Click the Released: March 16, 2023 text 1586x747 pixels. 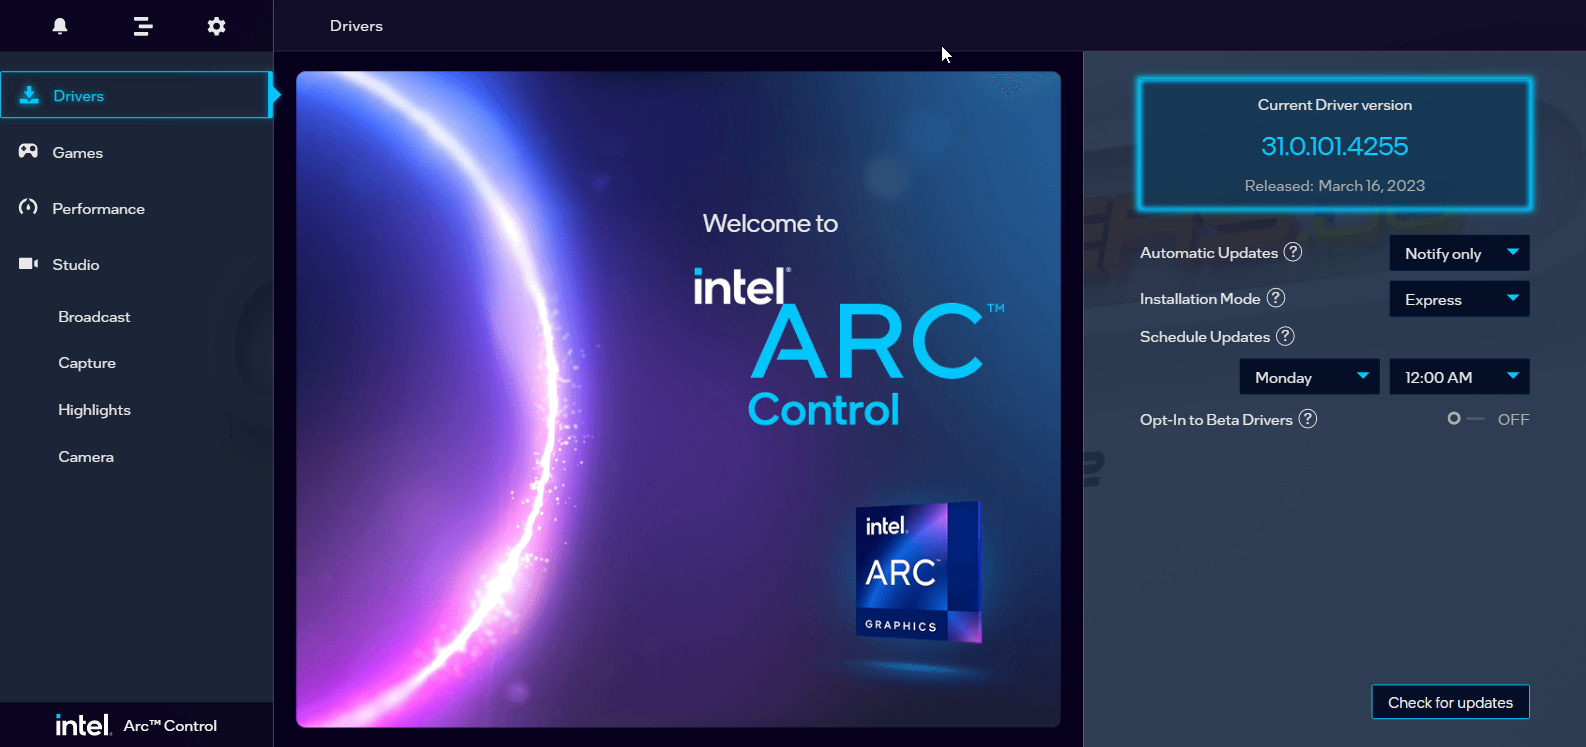click(x=1334, y=186)
